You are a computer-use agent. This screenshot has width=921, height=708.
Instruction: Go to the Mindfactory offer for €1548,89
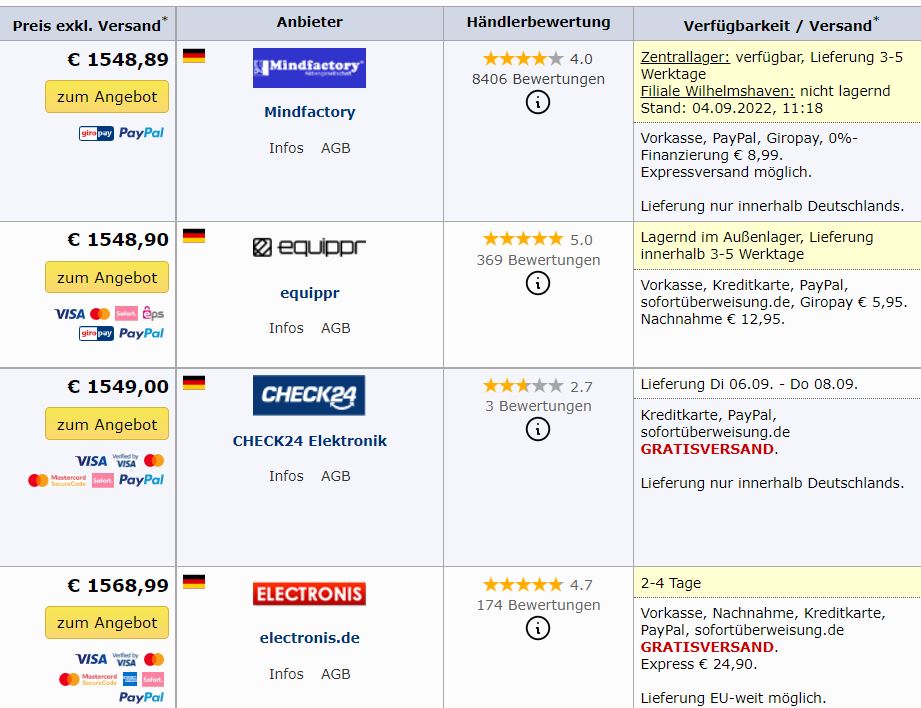click(x=107, y=97)
